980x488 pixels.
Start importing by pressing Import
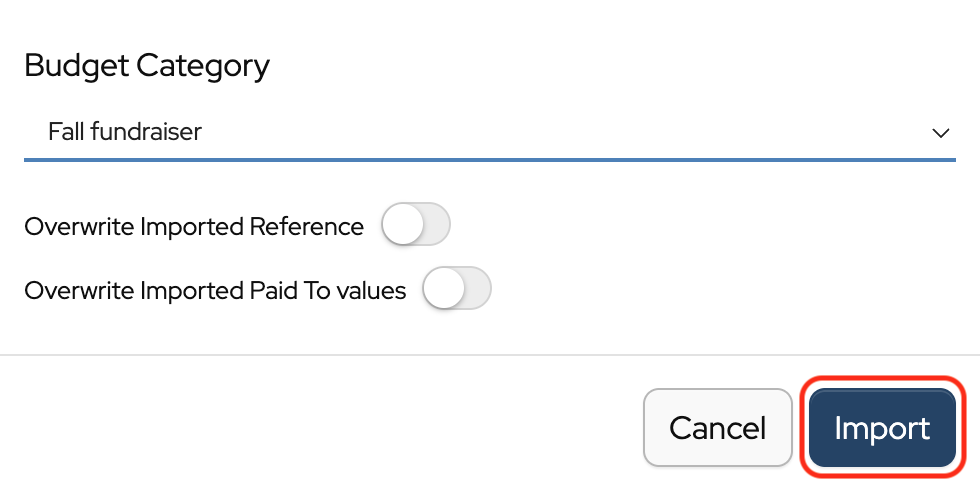click(882, 428)
